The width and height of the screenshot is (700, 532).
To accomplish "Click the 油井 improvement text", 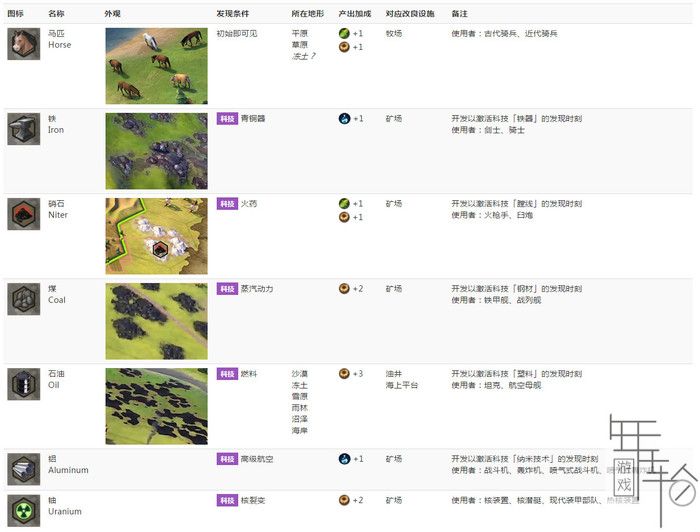I will click(394, 374).
